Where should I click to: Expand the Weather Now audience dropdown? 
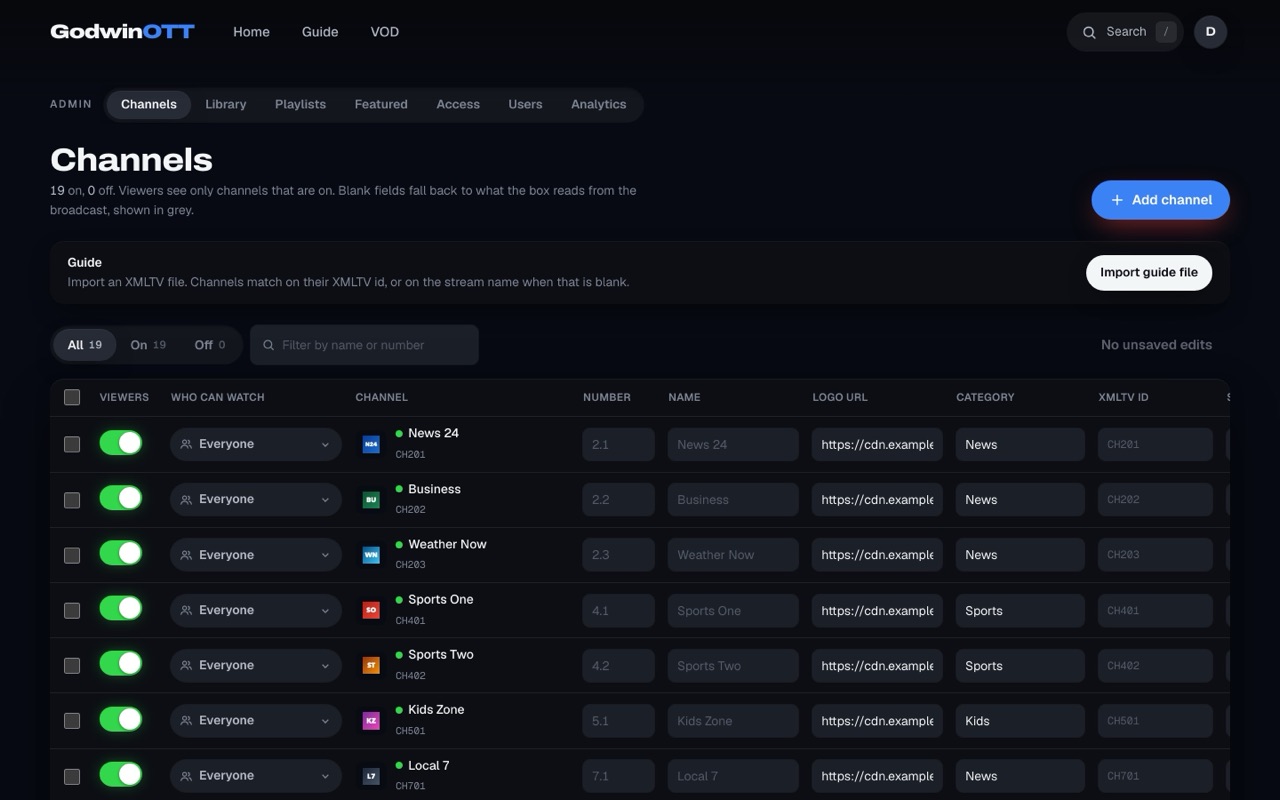pyautogui.click(x=256, y=555)
